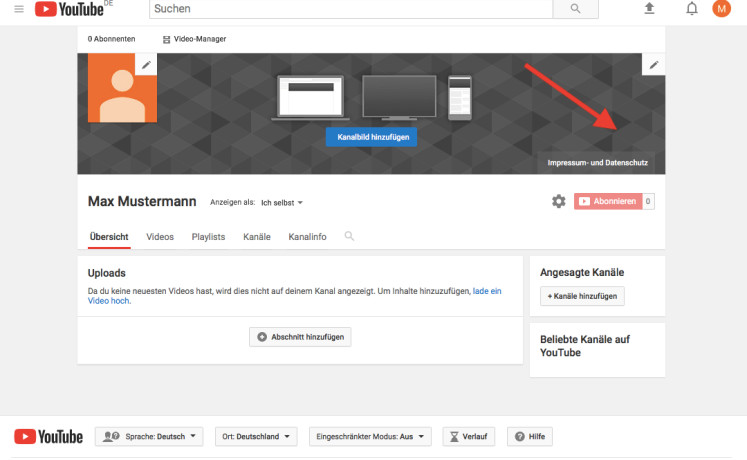
Task: Click the Verlauf history button
Action: pyautogui.click(x=469, y=436)
